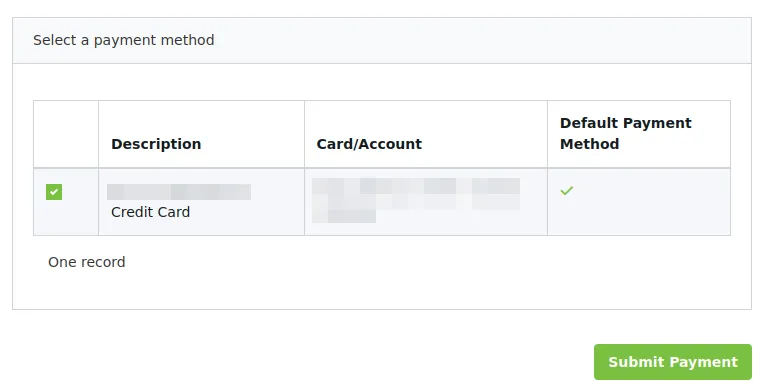Toggle the green payment method checkbox
This screenshot has height=388, width=761.
pos(54,192)
